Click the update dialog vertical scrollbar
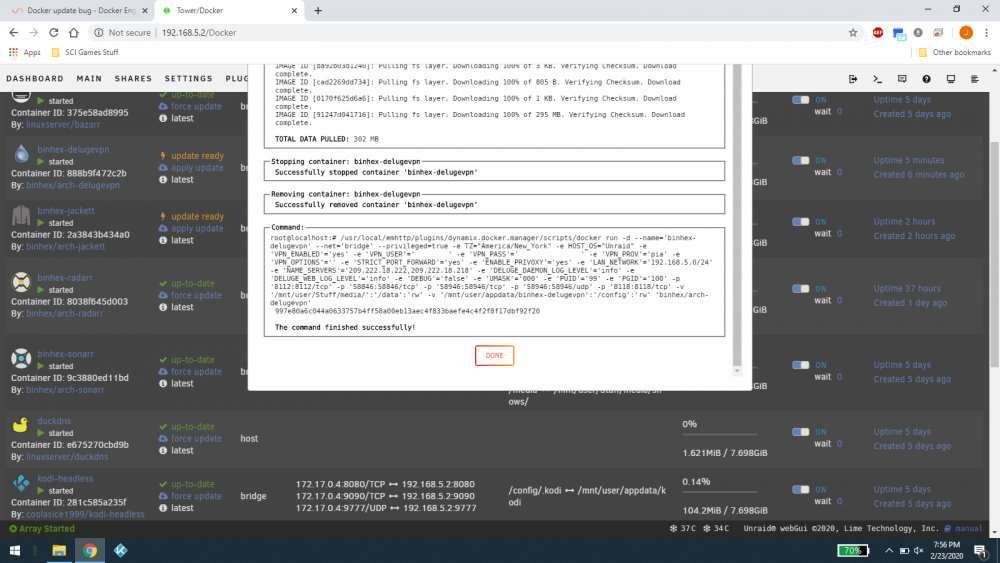 (737, 214)
